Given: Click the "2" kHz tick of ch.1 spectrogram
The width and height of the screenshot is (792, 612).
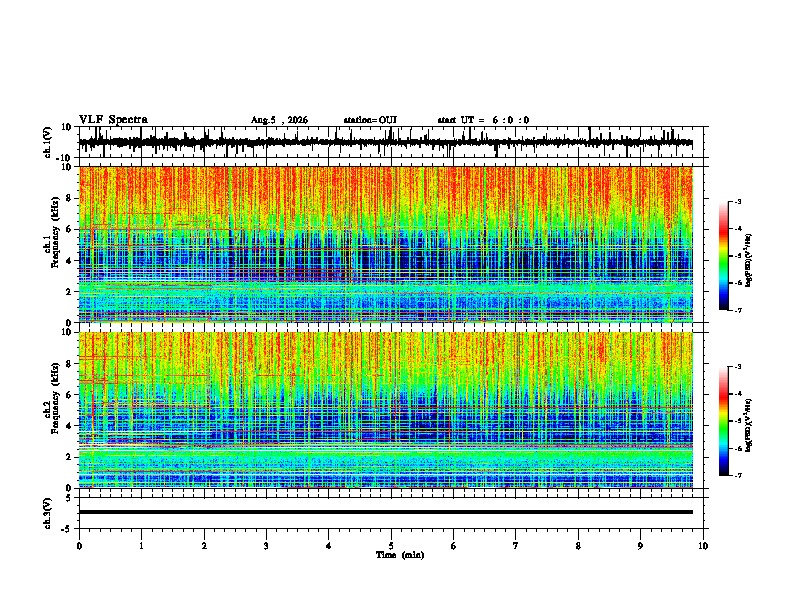Looking at the screenshot, I should tap(69, 291).
